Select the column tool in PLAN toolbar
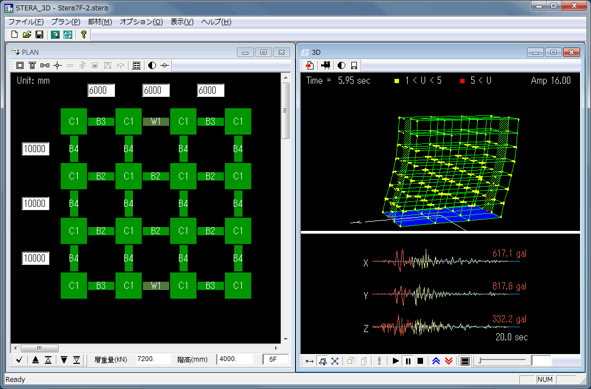Screen dimensions: 591x389 click(20, 66)
